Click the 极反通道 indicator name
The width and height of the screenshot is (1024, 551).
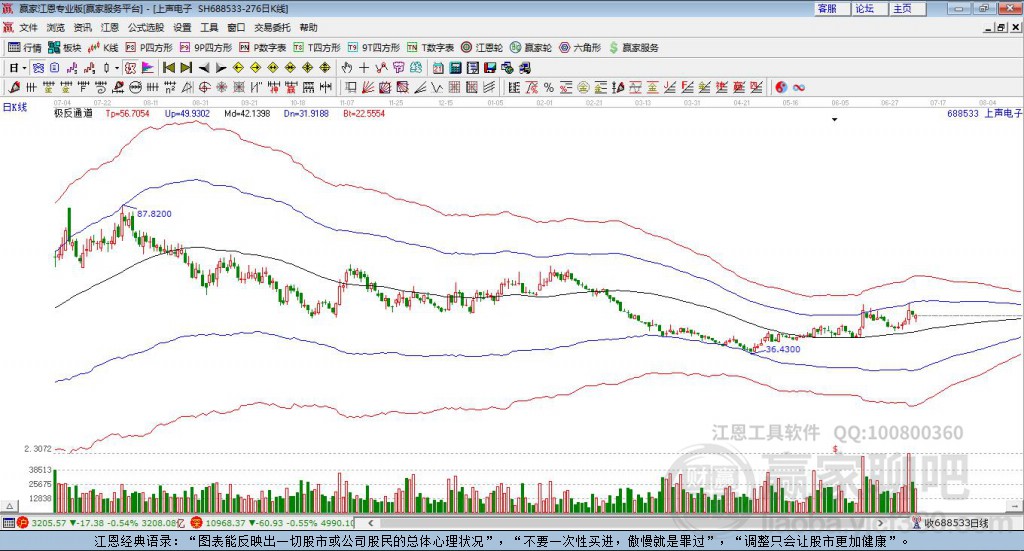point(73,114)
